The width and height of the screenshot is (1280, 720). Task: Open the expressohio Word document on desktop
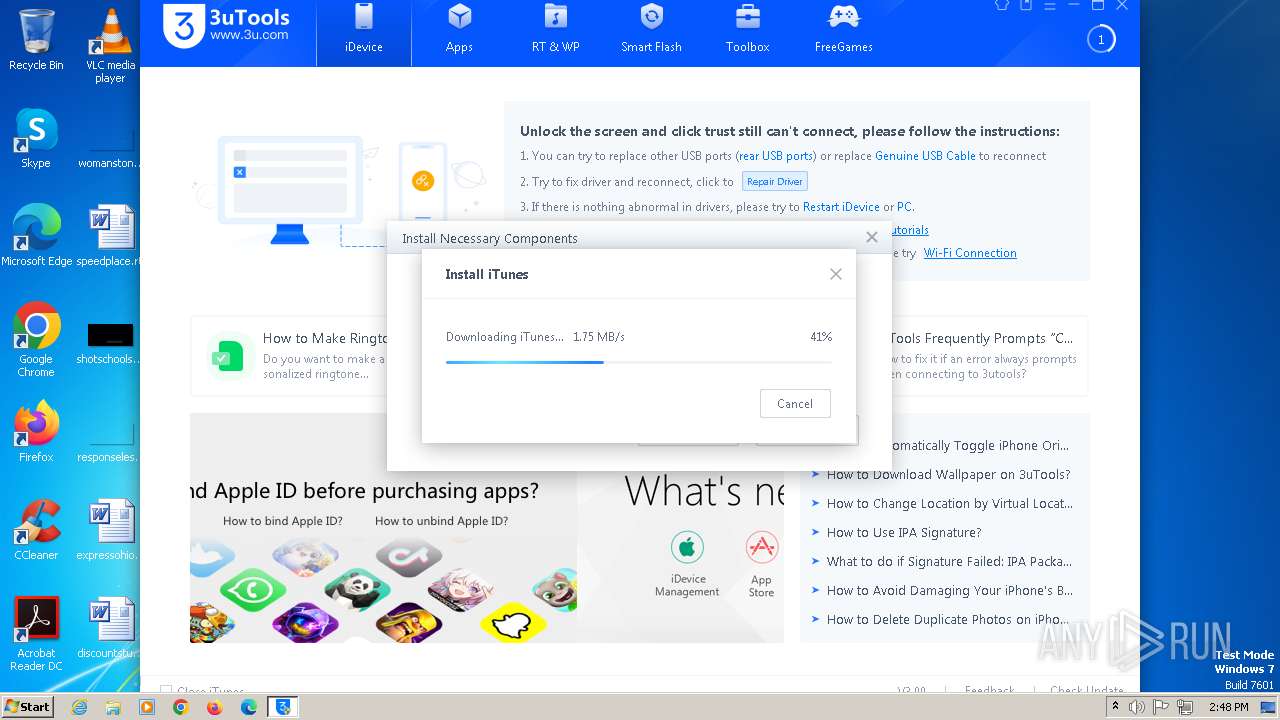coord(110,530)
